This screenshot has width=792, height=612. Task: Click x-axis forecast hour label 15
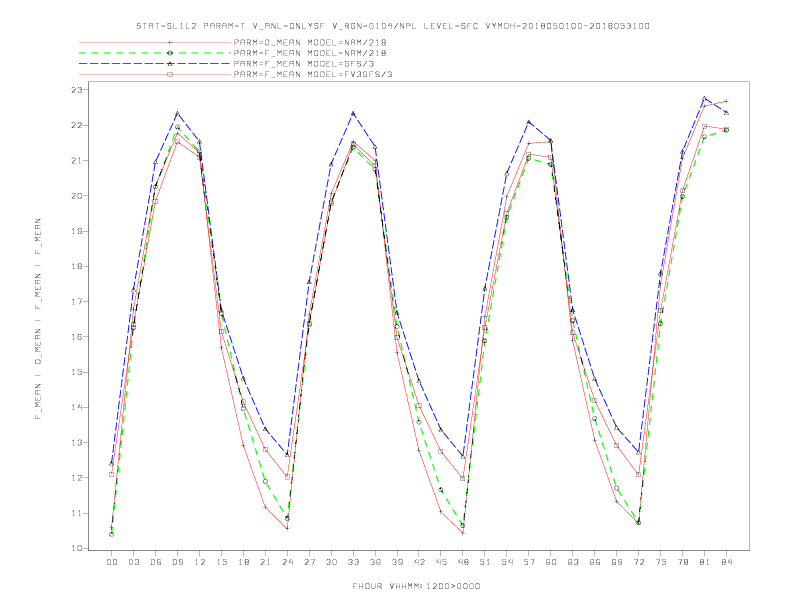pos(221,562)
